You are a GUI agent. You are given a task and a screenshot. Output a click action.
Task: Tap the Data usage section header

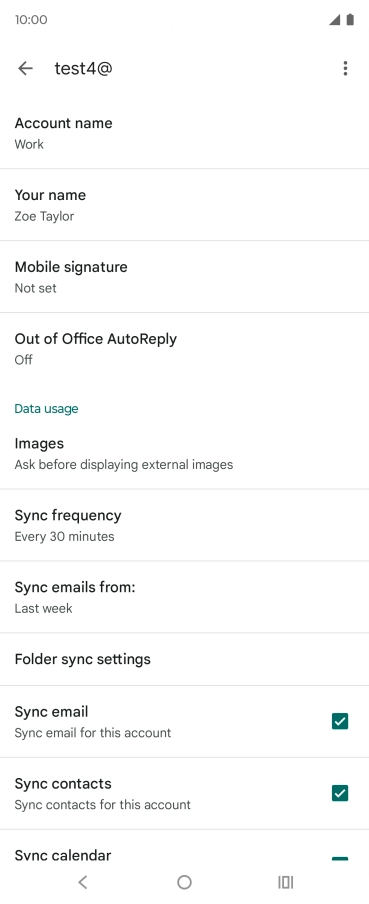(46, 409)
